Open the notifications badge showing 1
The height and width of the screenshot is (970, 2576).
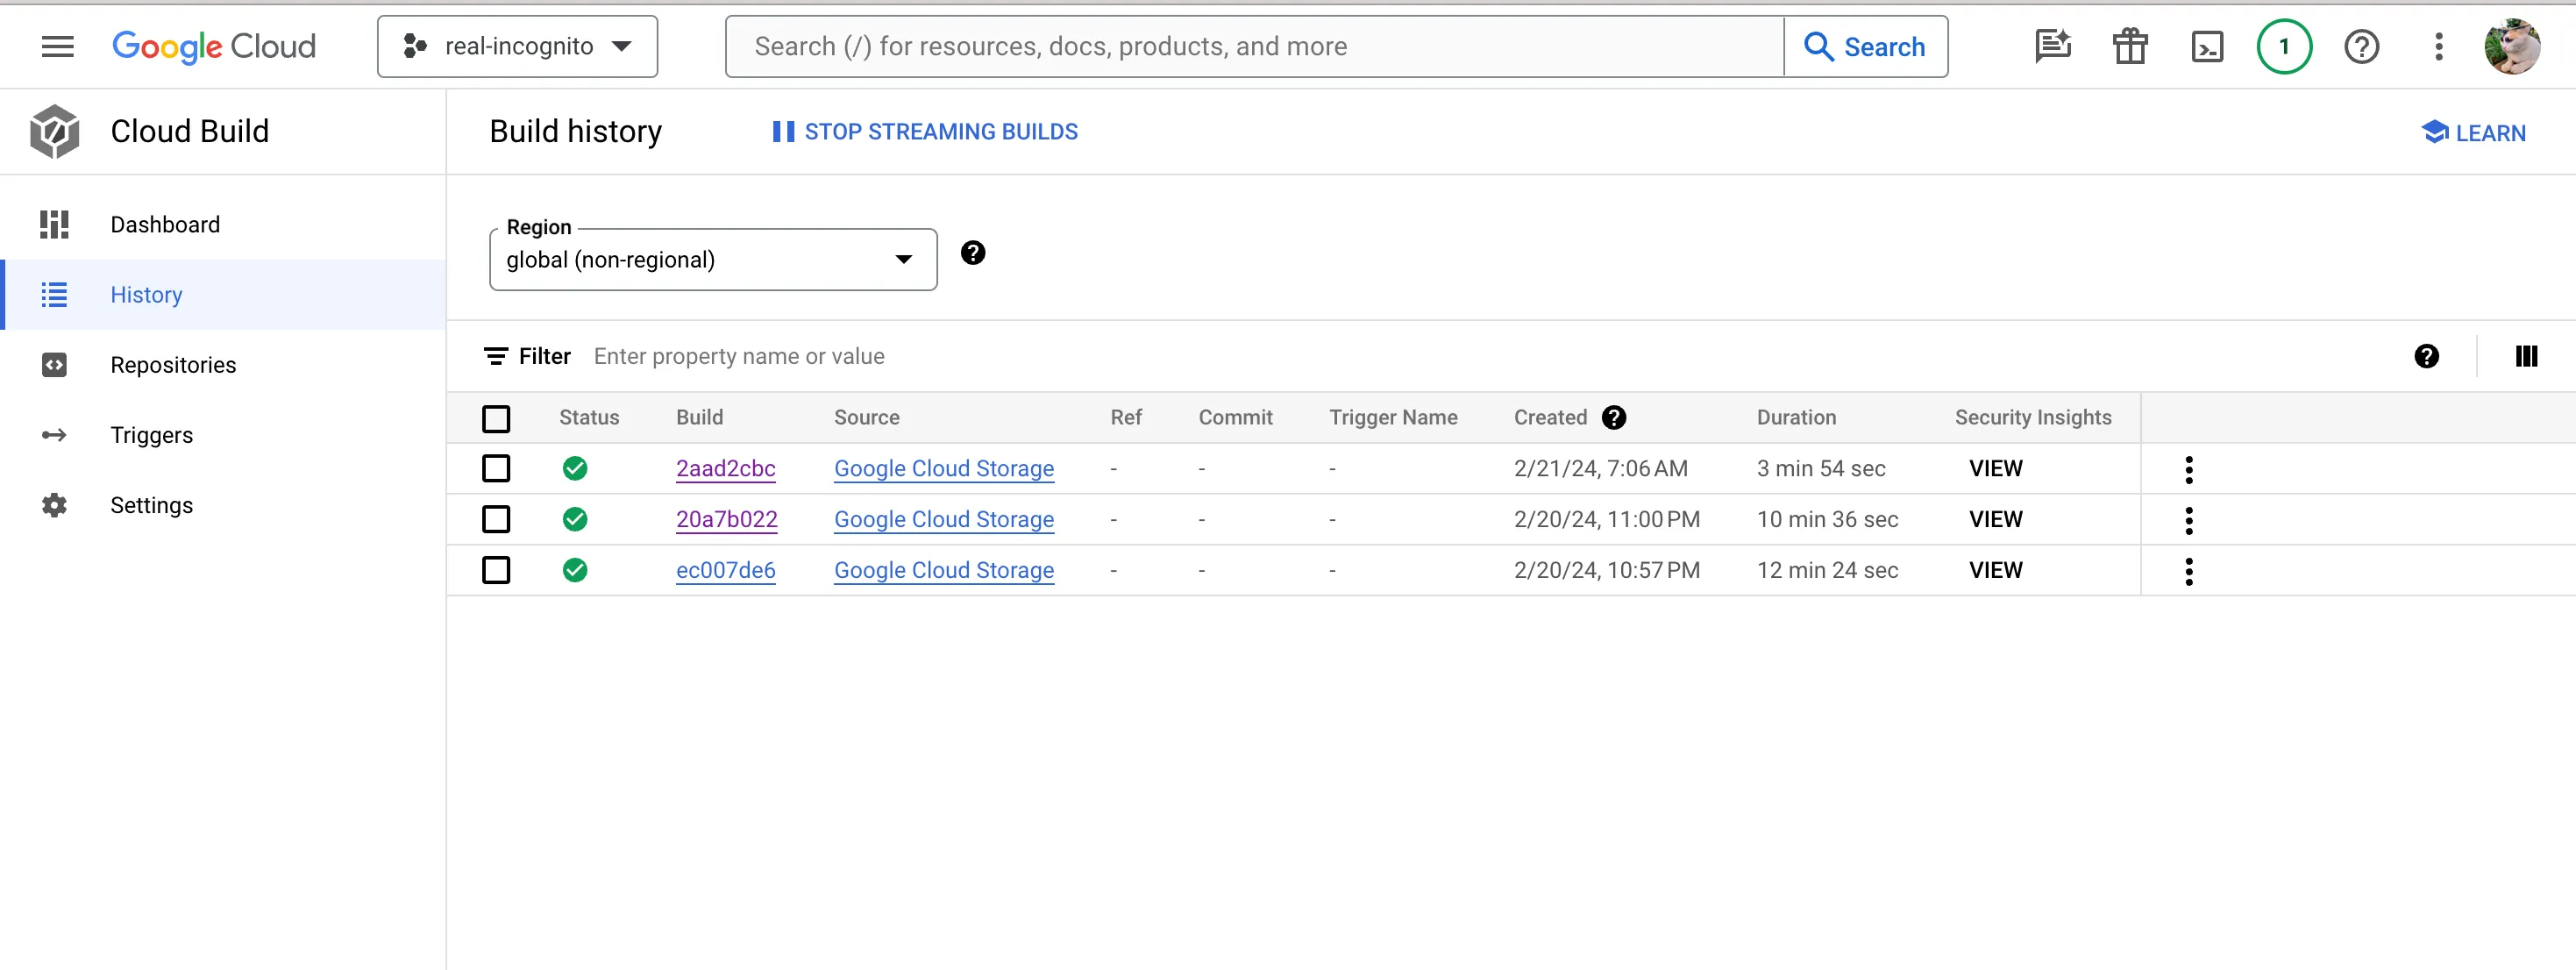[2283, 46]
